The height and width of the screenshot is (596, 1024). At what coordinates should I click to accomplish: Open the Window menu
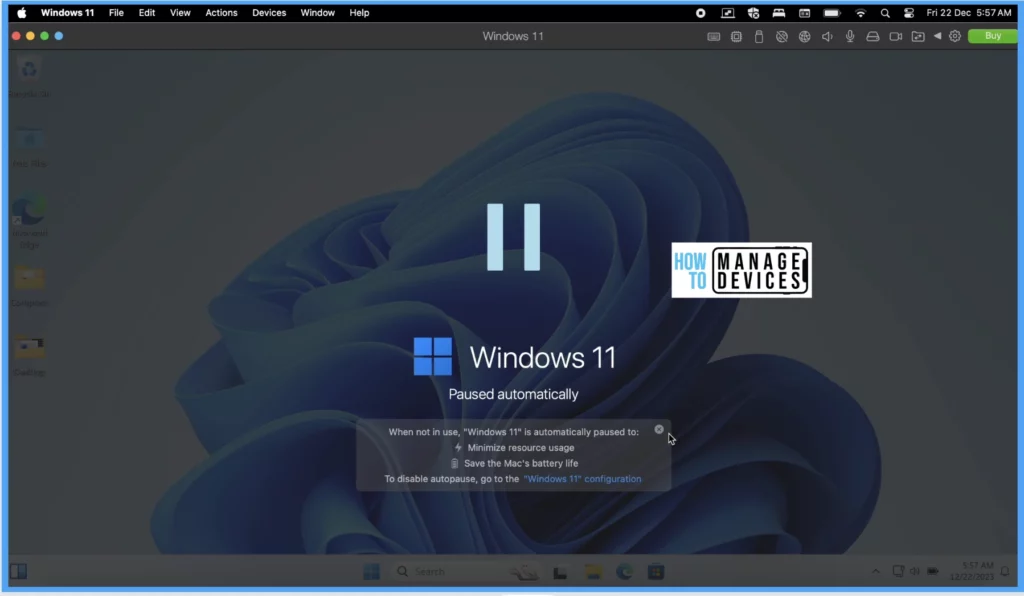click(317, 12)
